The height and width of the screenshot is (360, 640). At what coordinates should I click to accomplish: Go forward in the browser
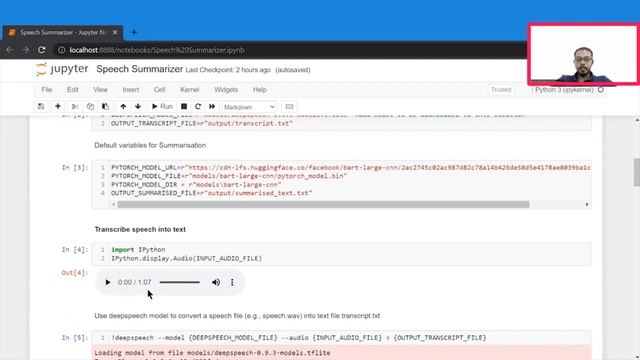[25, 50]
